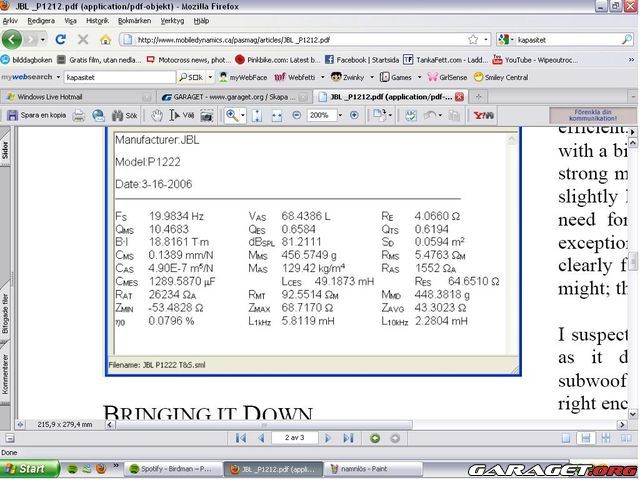The image size is (640, 480).
Task: Reload the page with the refresh icon
Action: click(61, 40)
